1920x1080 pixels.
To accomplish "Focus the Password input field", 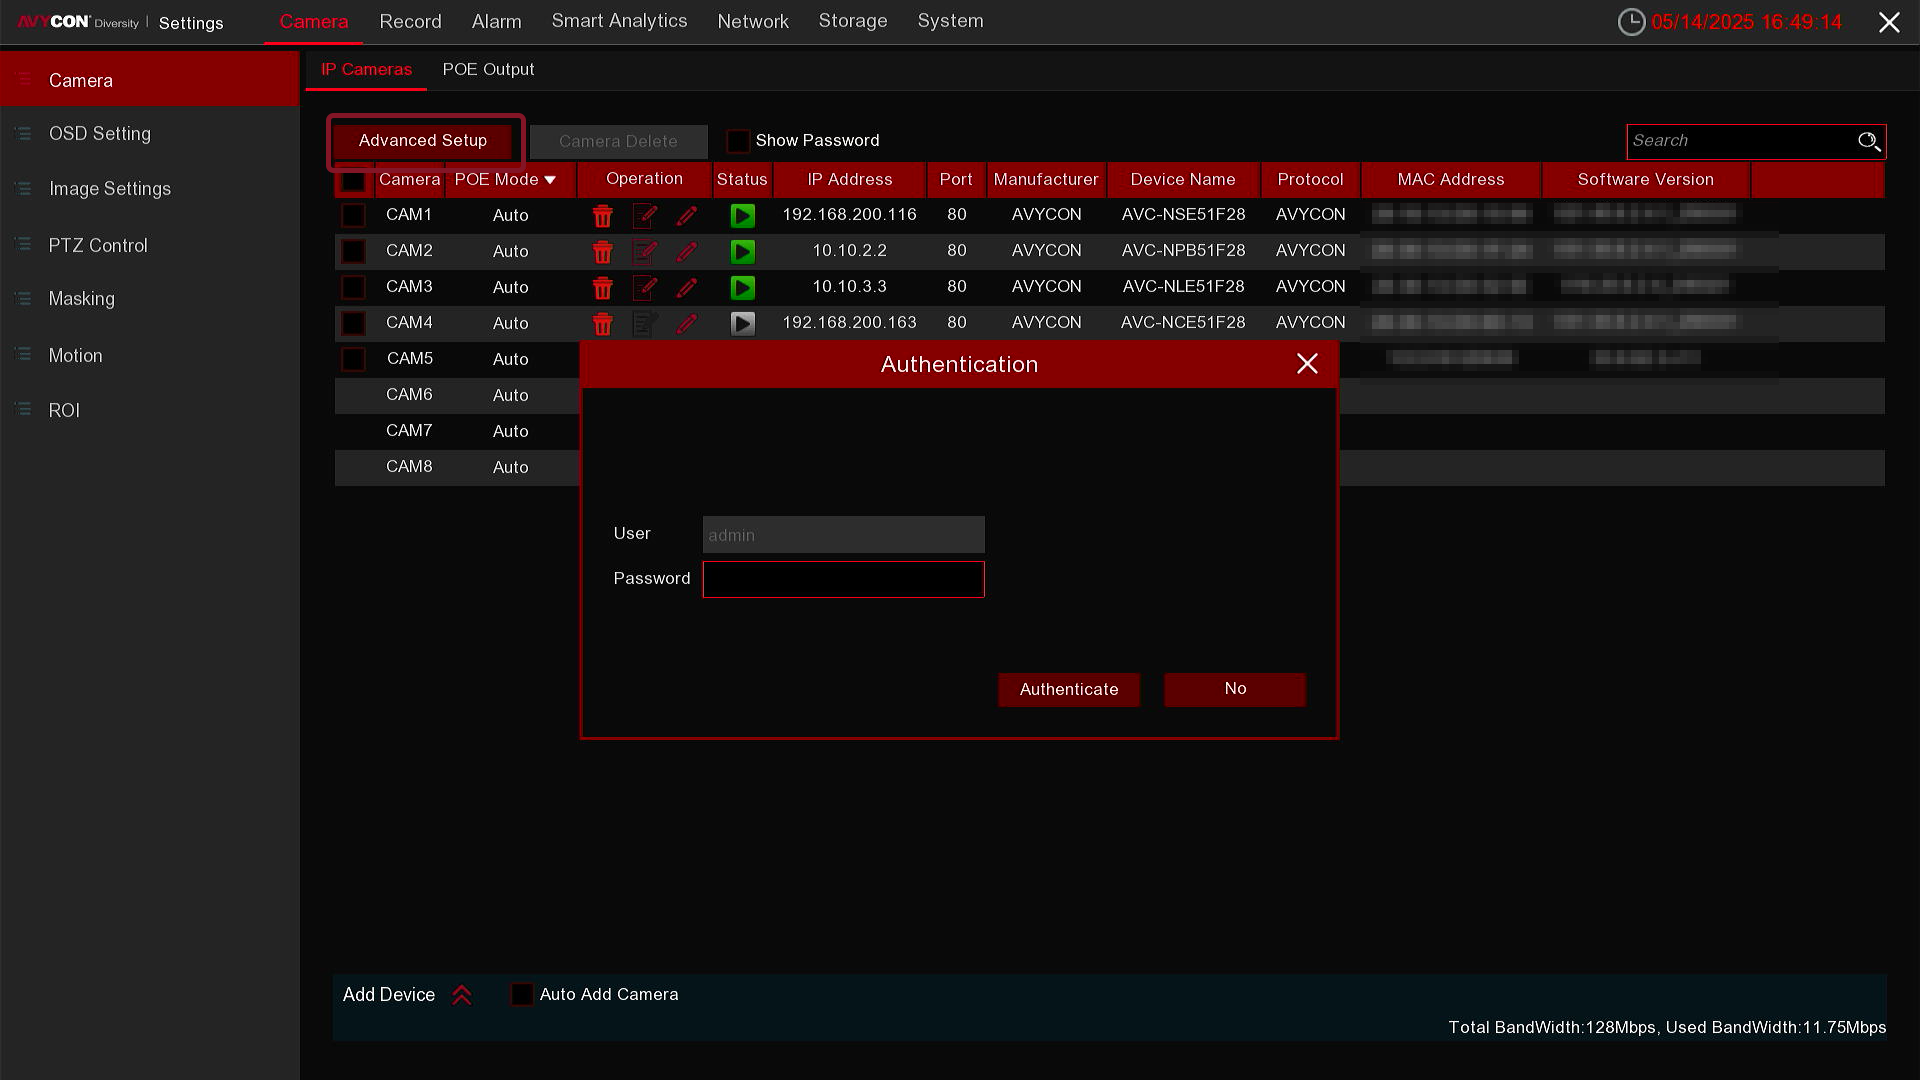I will tap(843, 579).
